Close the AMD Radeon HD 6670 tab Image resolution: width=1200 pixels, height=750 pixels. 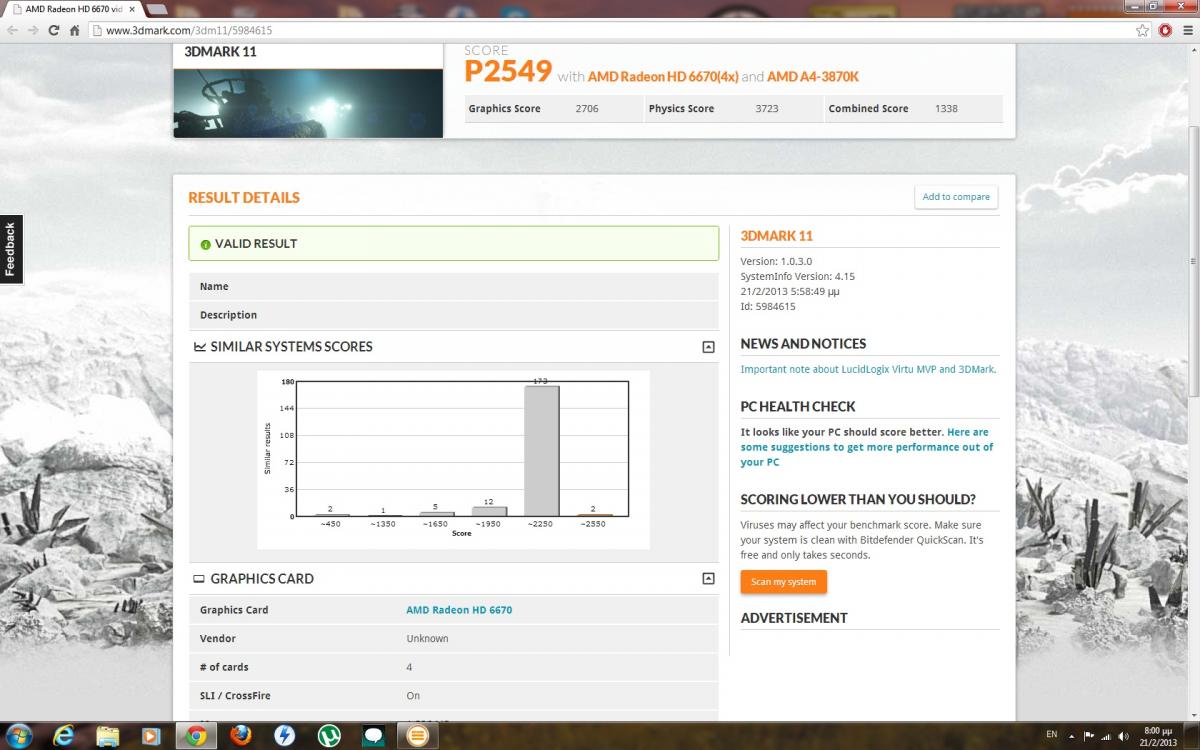(132, 9)
